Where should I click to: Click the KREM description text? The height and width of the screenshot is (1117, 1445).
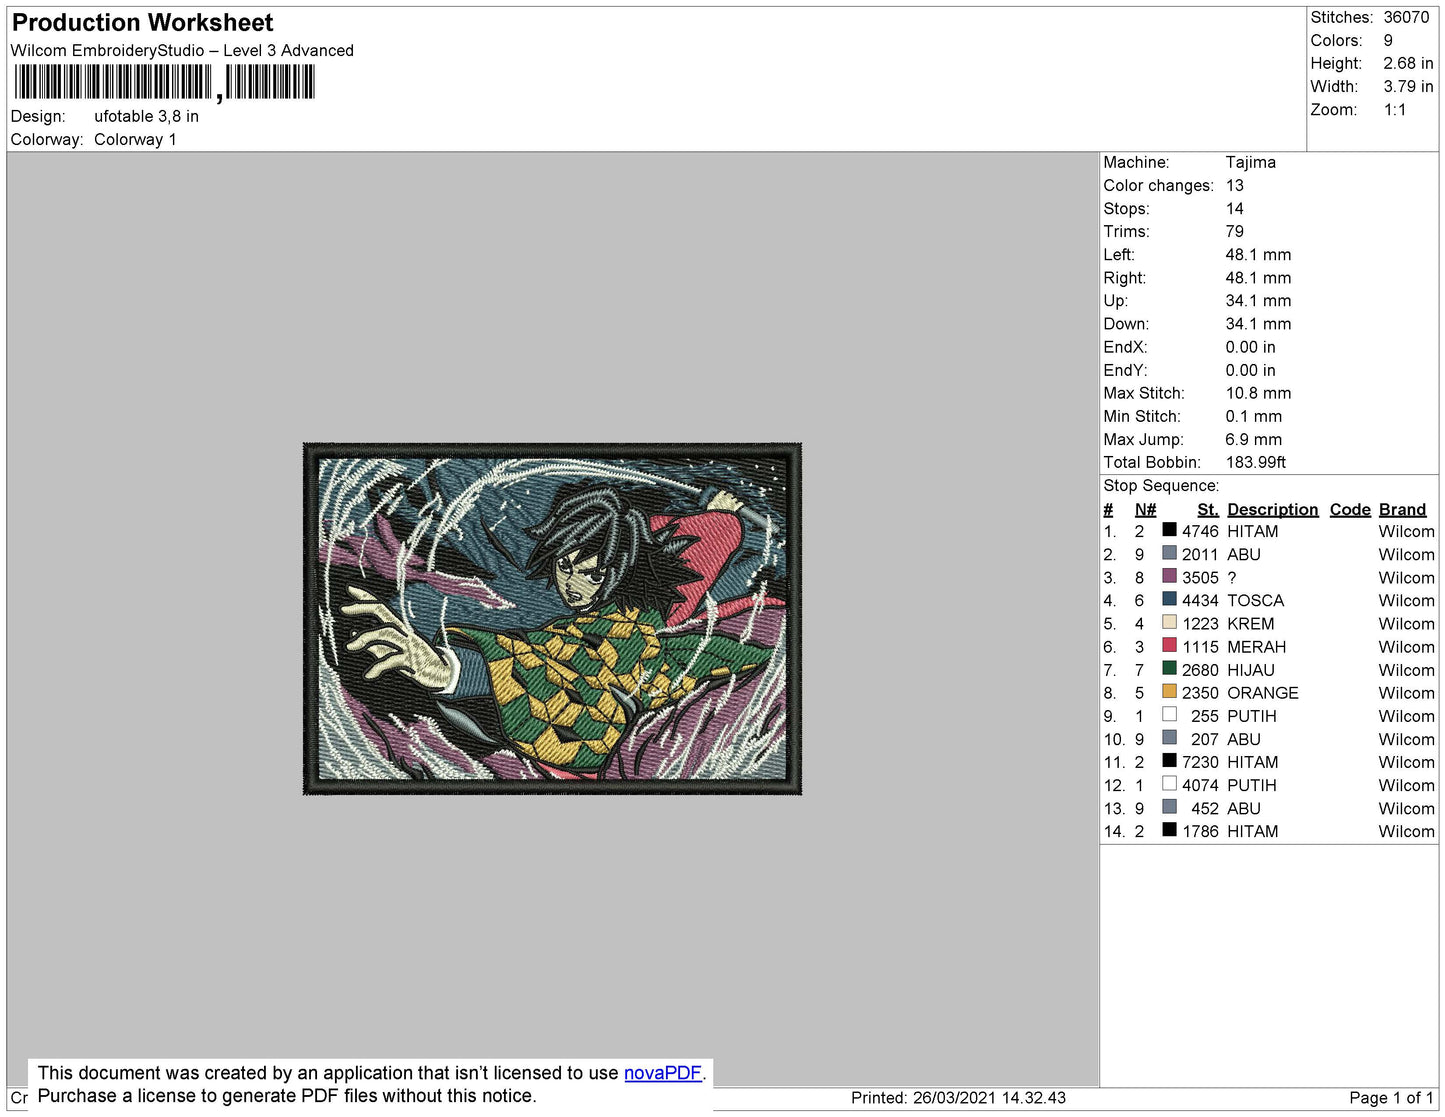1250,623
